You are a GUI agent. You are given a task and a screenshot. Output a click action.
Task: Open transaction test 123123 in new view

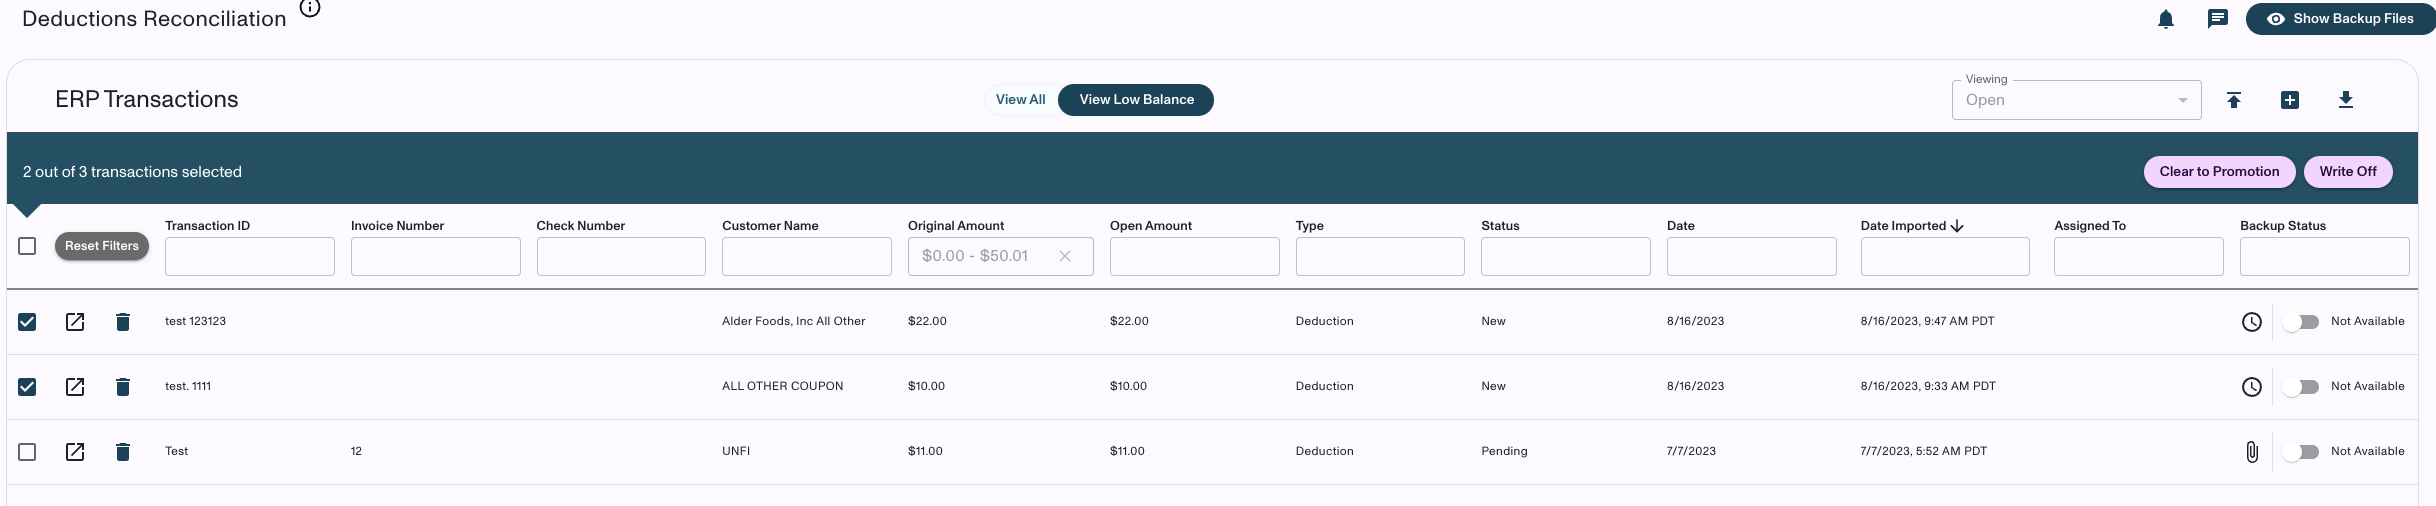(x=75, y=322)
